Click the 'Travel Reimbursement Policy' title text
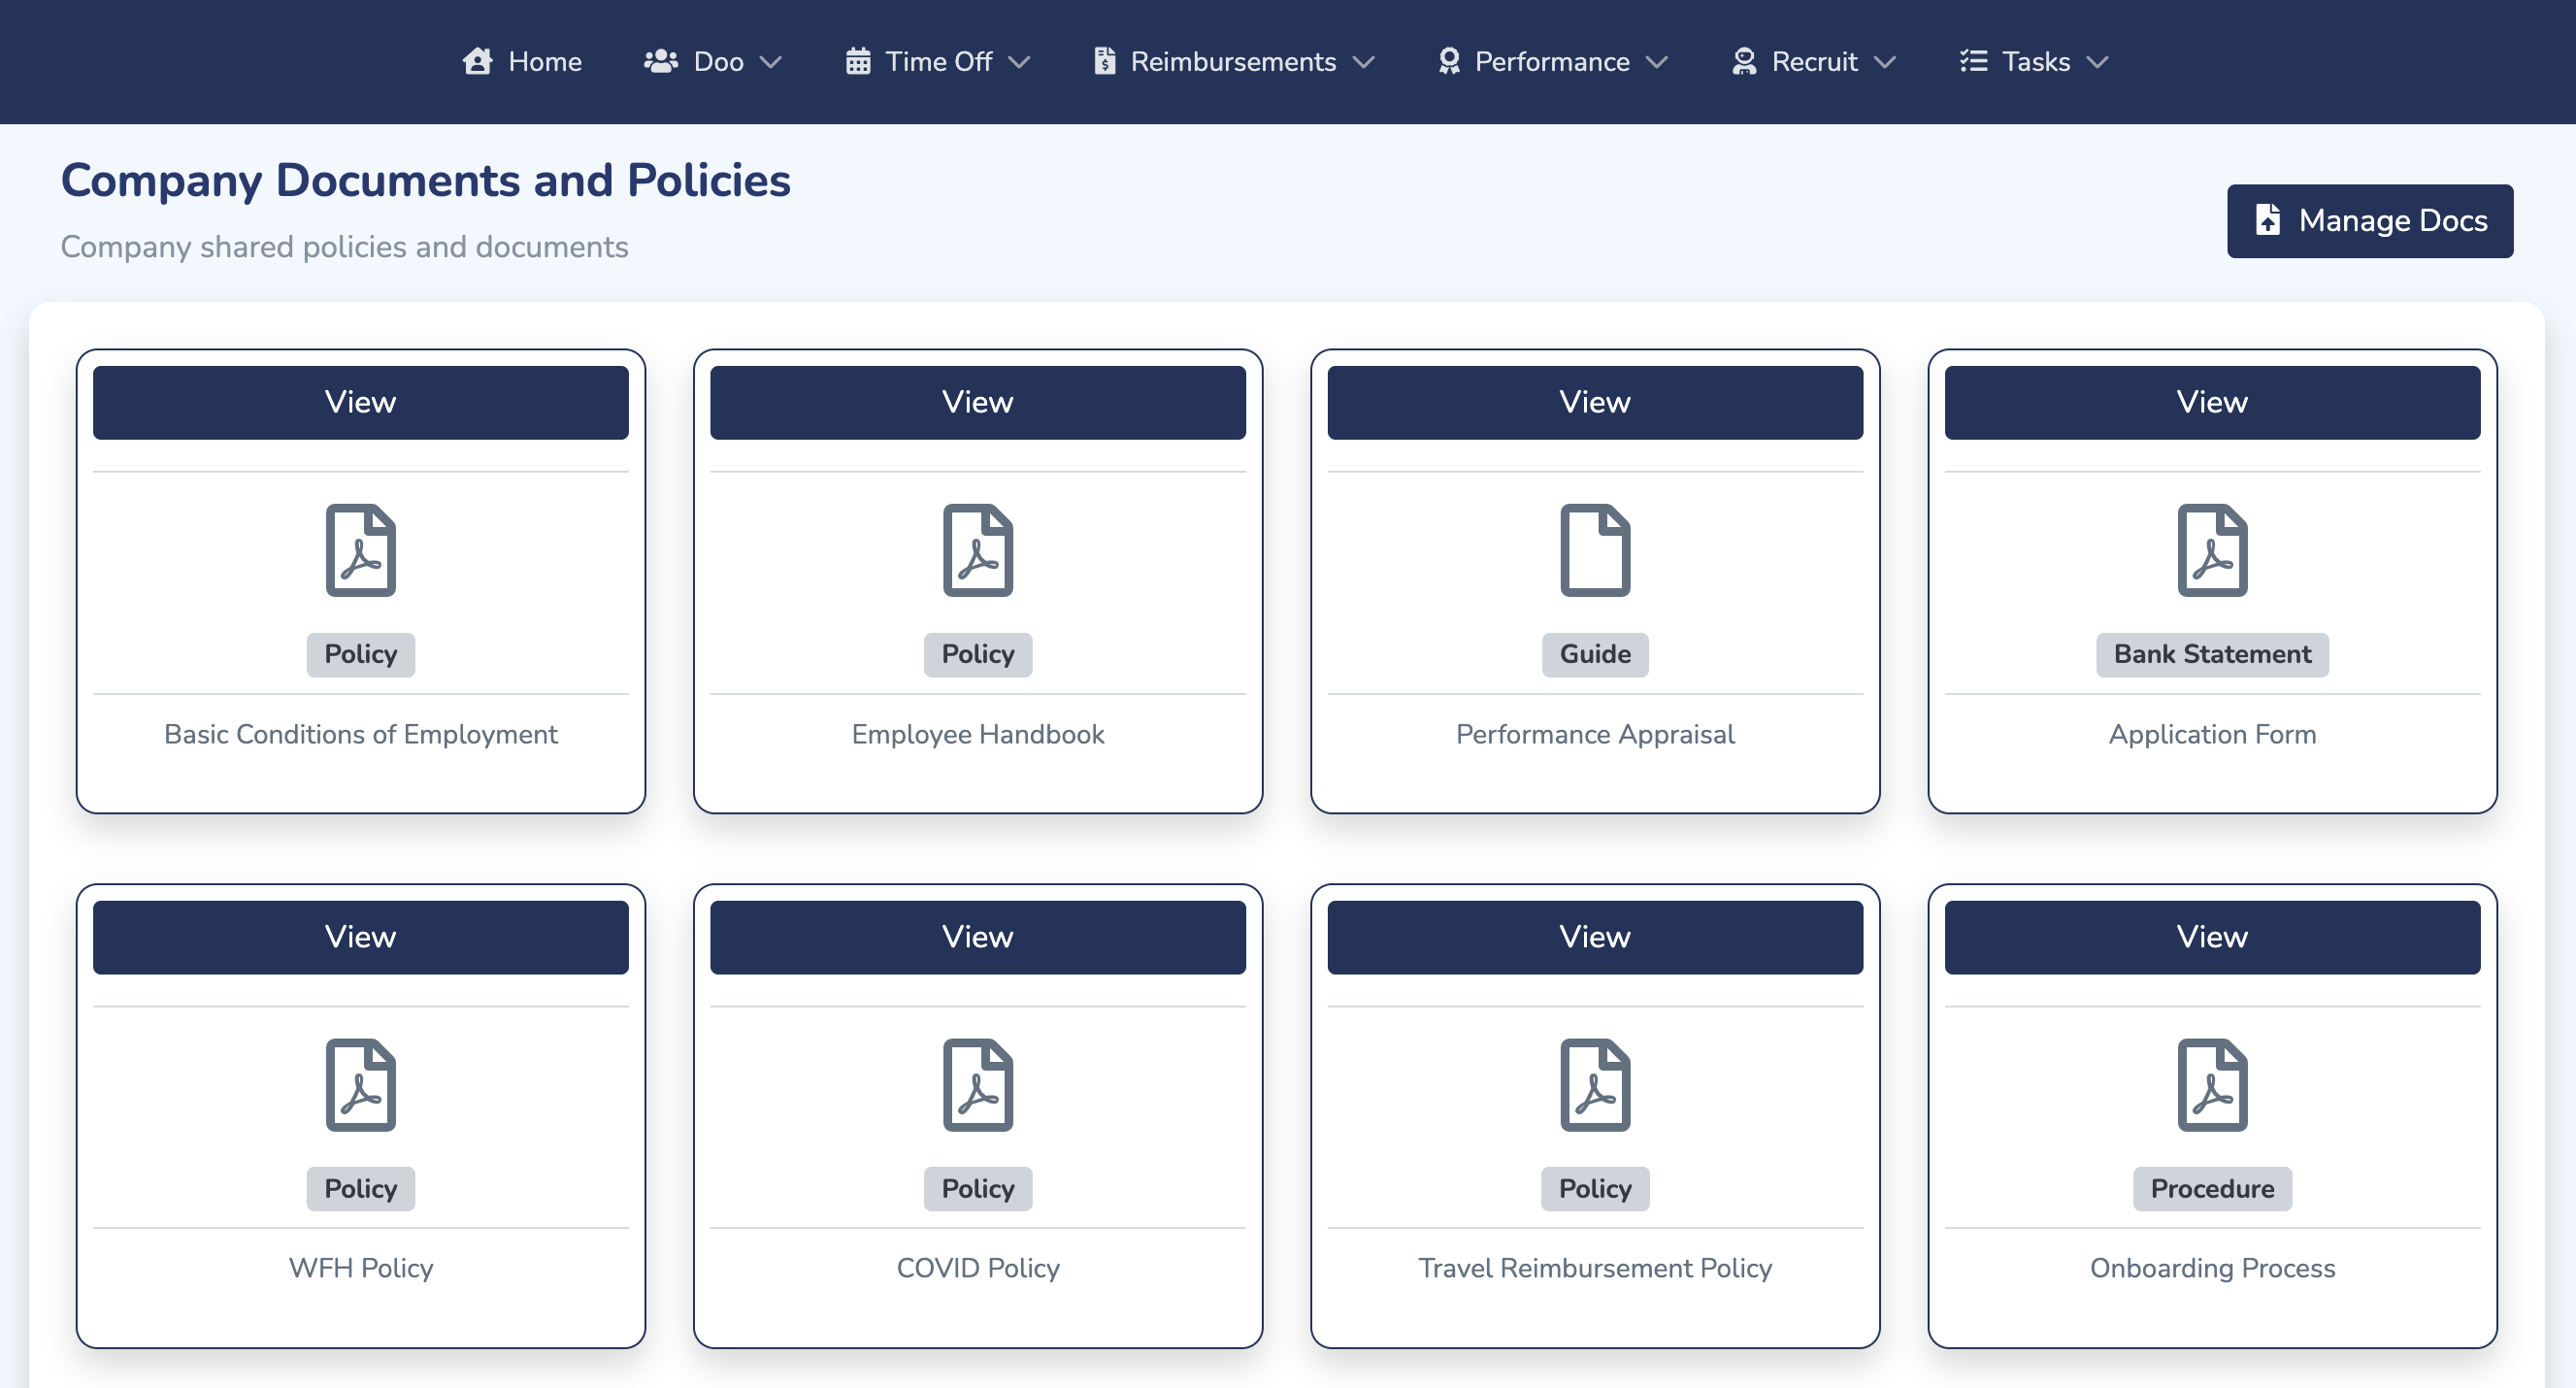This screenshot has width=2576, height=1388. pyautogui.click(x=1595, y=1268)
